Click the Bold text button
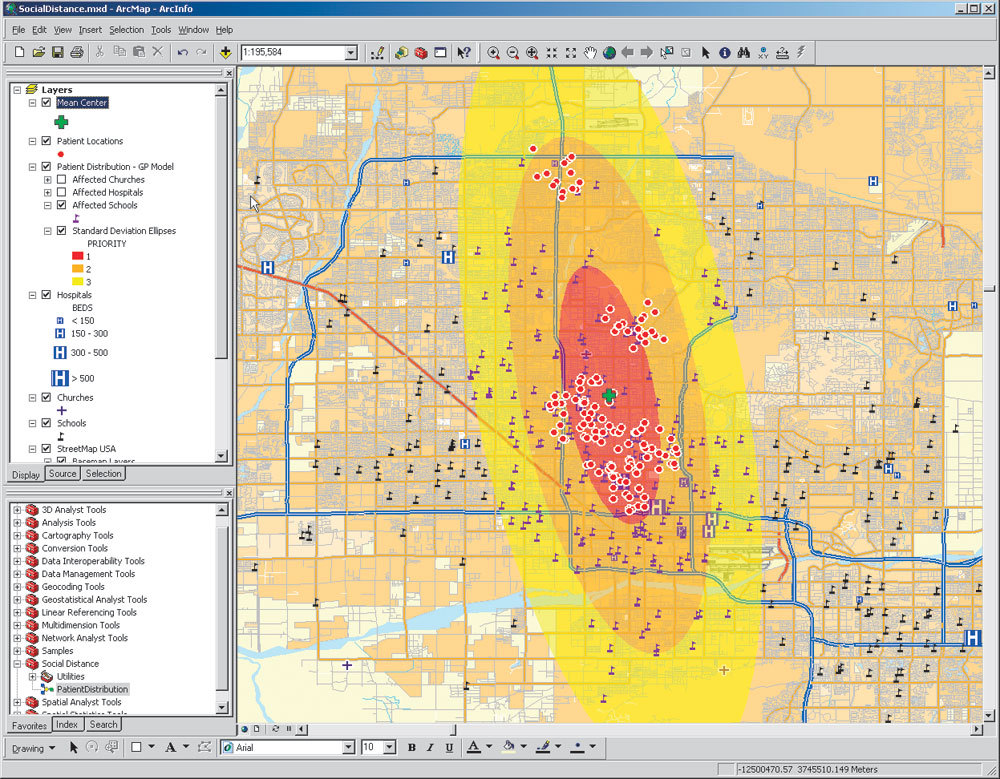This screenshot has height=779, width=1000. pyautogui.click(x=411, y=747)
